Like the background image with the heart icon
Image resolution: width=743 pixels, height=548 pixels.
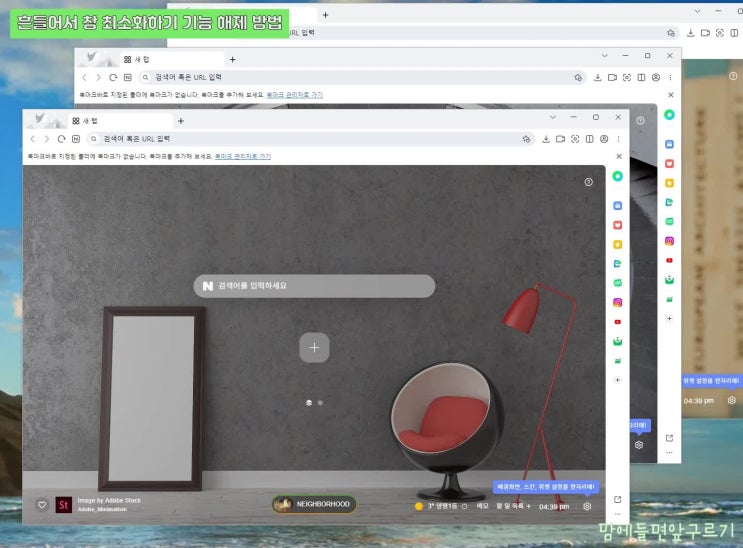click(42, 505)
